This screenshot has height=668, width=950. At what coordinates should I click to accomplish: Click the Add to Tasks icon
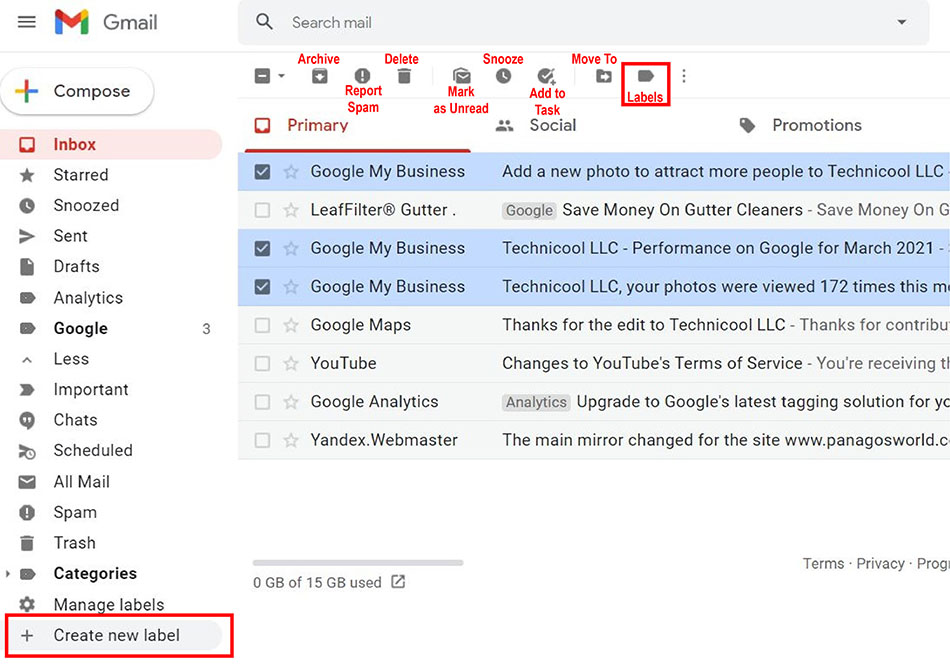pos(546,76)
